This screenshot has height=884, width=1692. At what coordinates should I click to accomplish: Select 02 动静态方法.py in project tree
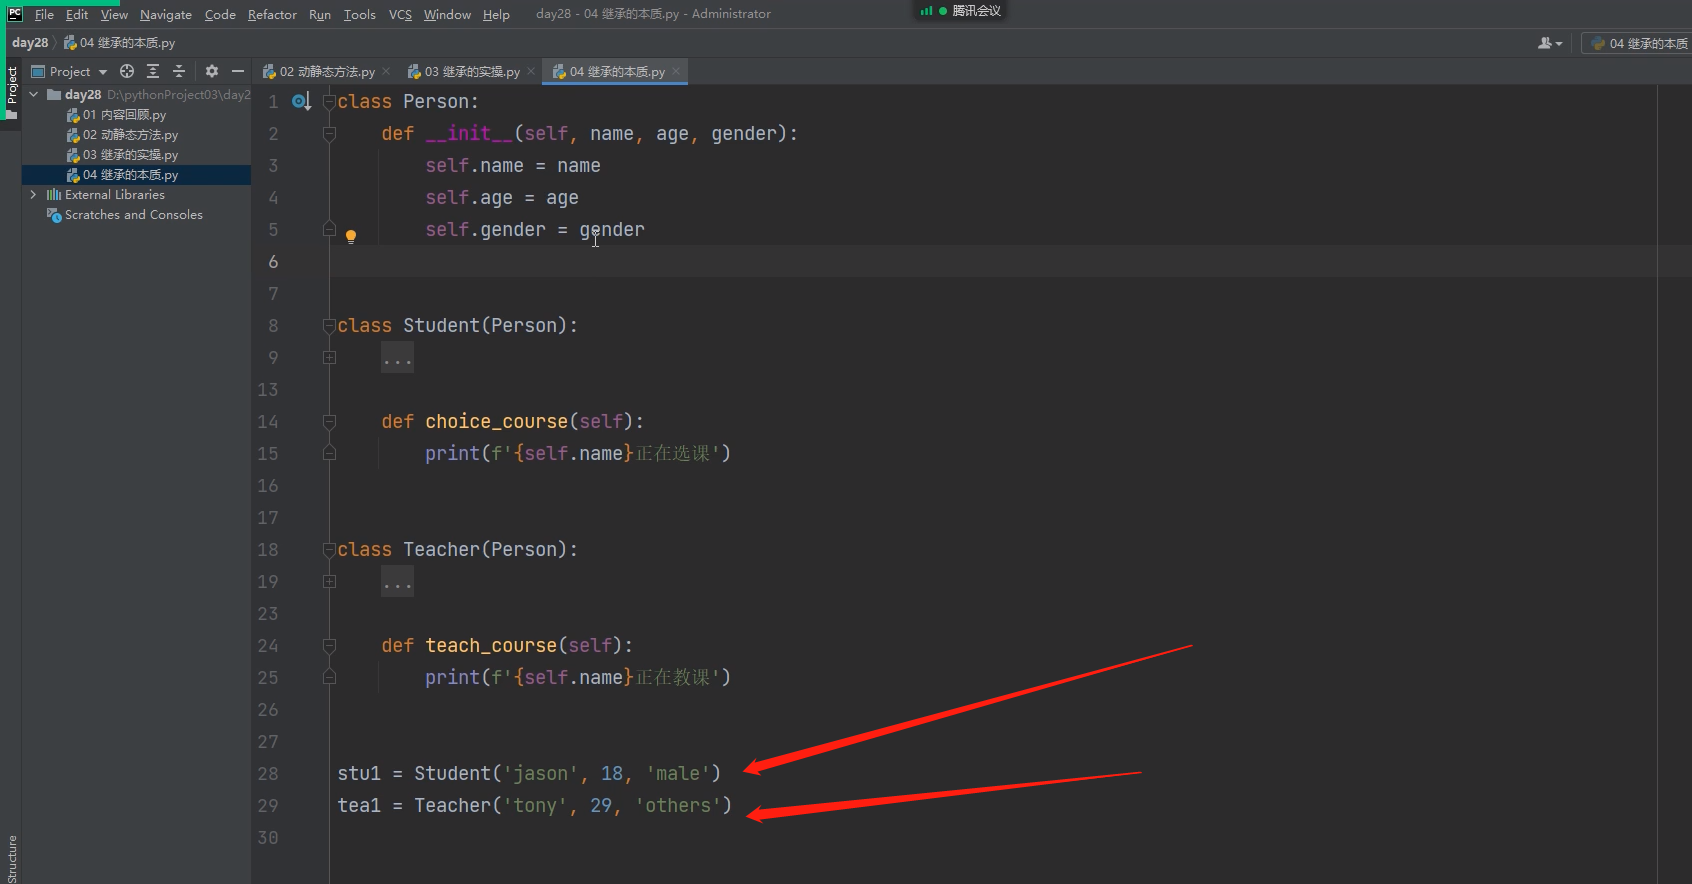coord(130,134)
